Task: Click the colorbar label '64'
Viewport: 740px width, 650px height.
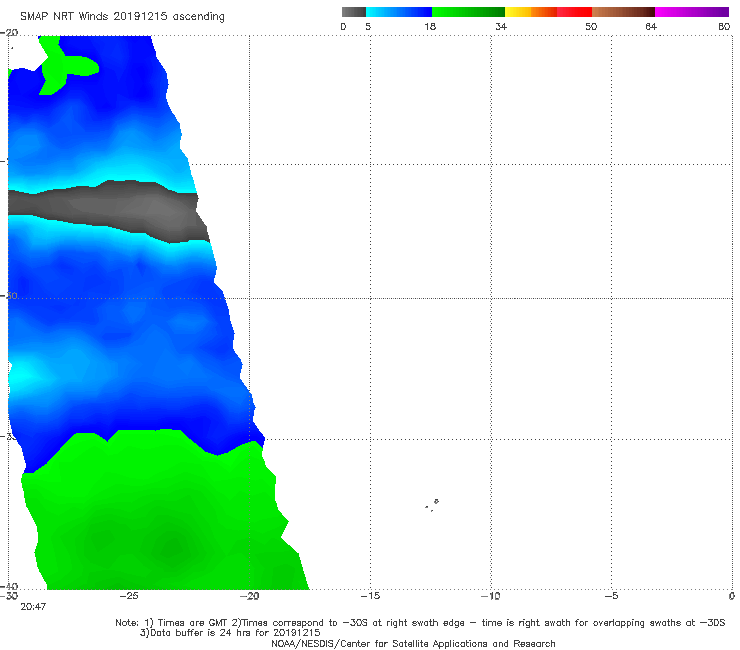Action: [x=651, y=27]
